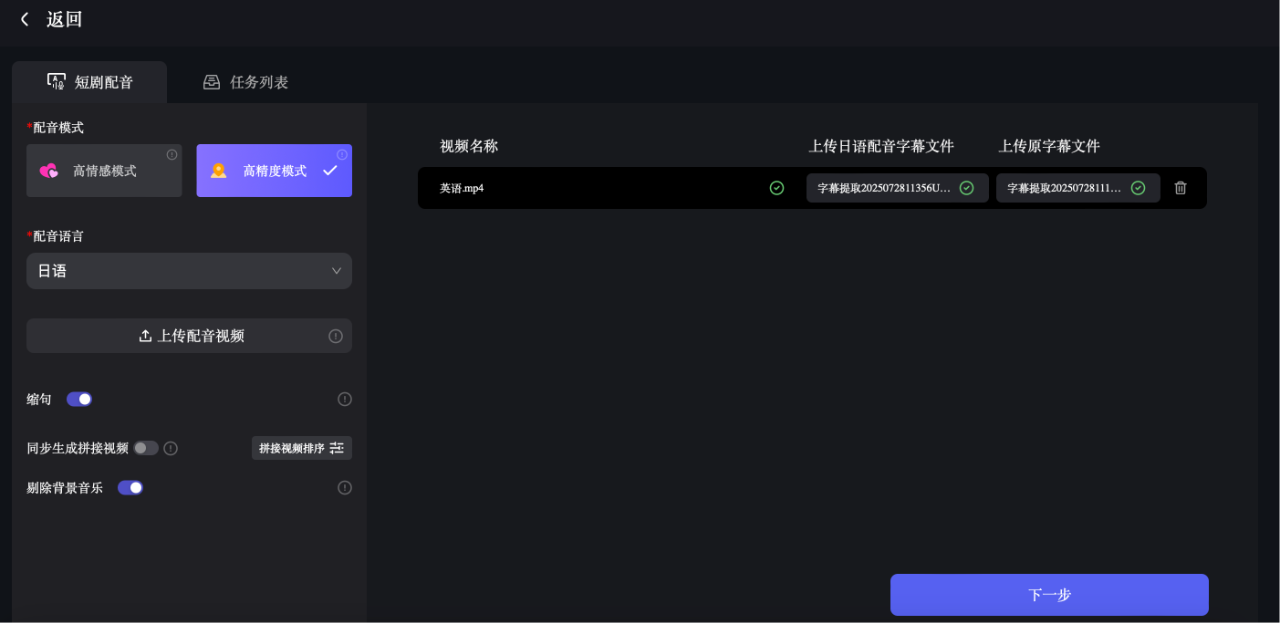Switch to the 任务列表 tab

coord(245,82)
